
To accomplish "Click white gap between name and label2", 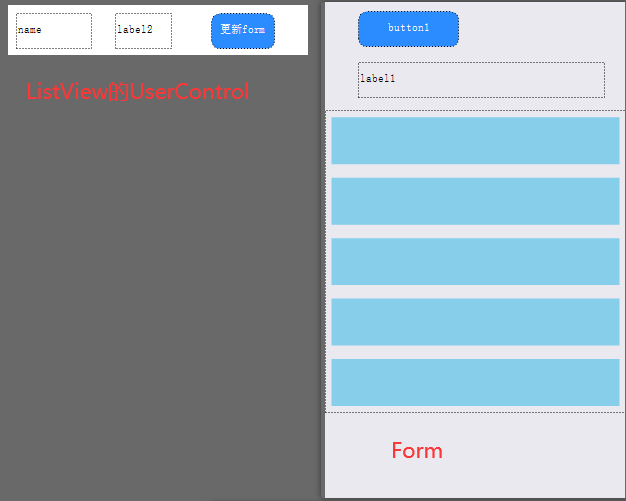I will point(103,30).
